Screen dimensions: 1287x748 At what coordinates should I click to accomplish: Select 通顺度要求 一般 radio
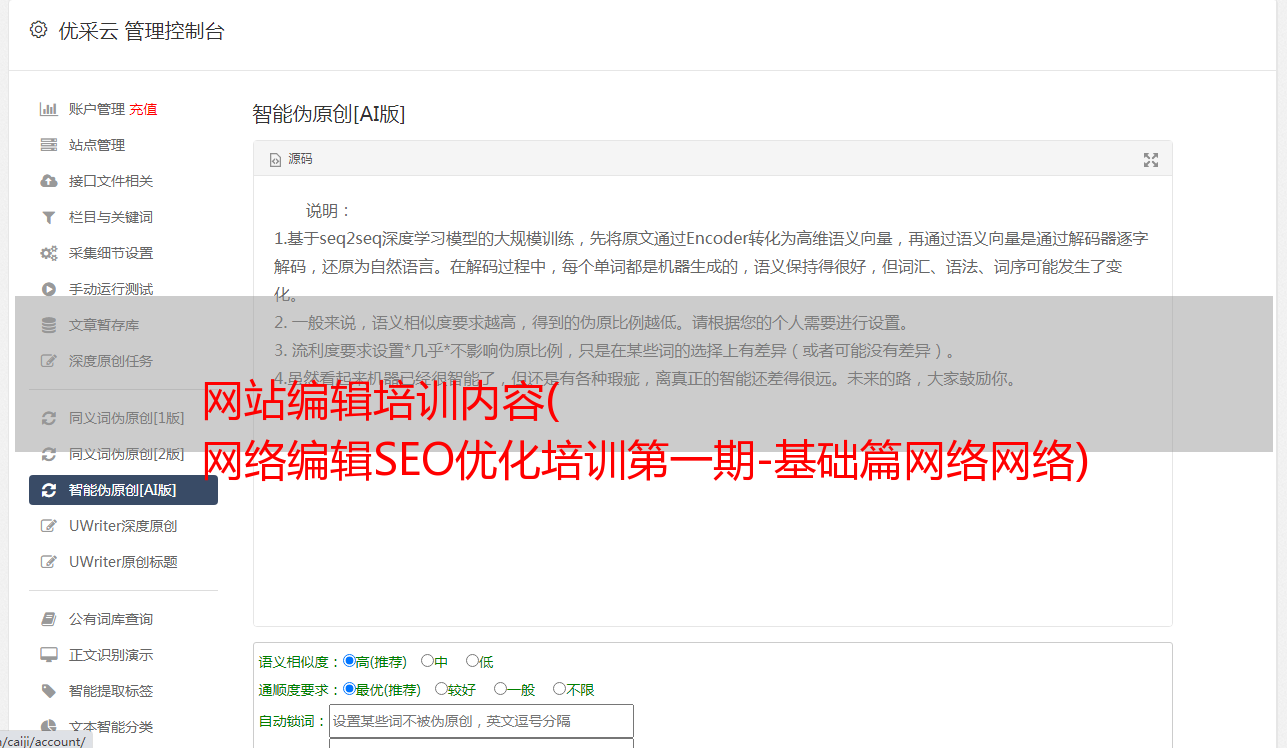[x=500, y=688]
